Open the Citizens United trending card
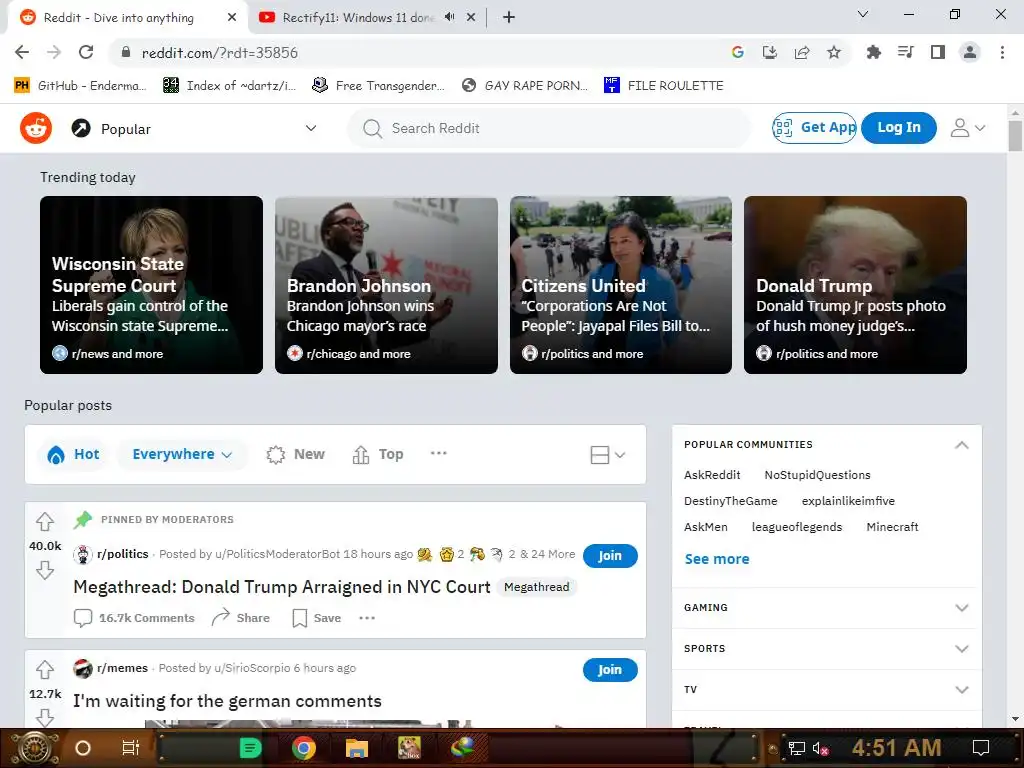This screenshot has width=1024, height=768. point(620,285)
